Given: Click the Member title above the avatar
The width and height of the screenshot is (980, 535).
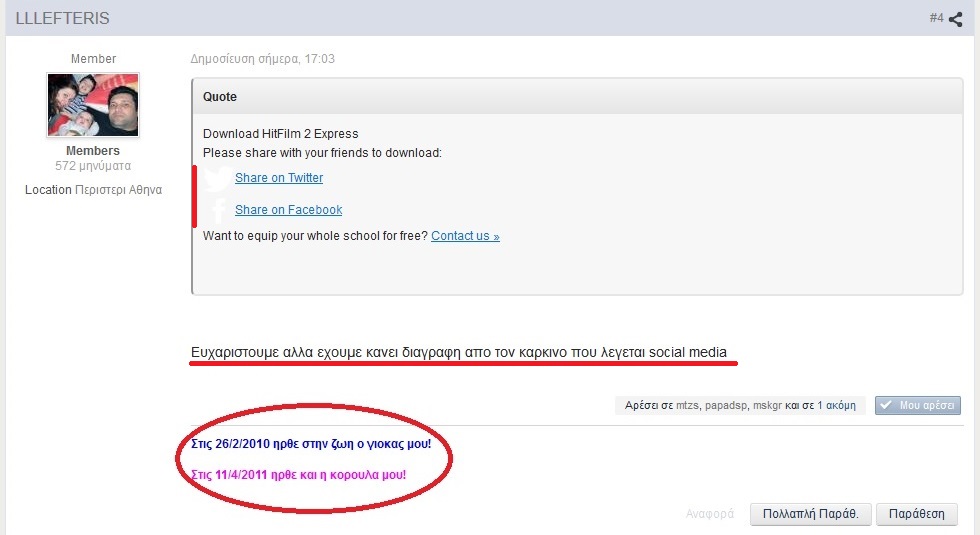Looking at the screenshot, I should 93,59.
